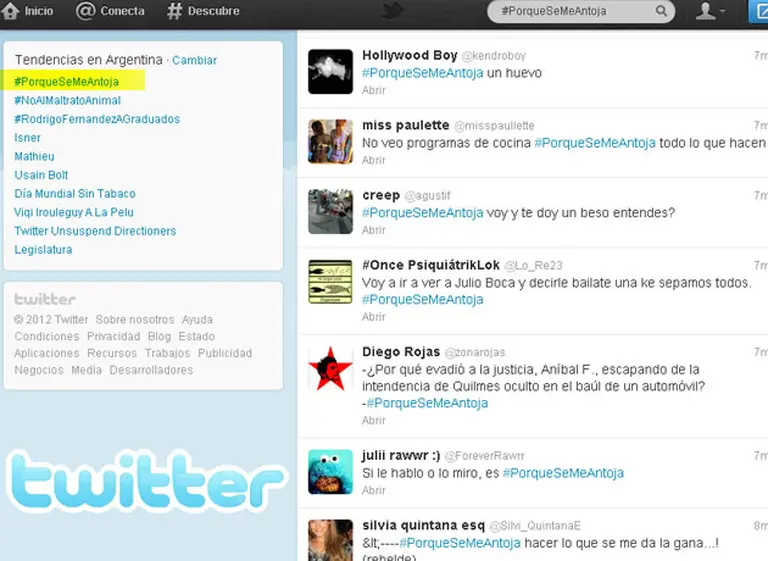The height and width of the screenshot is (561, 768).
Task: Open @ForeverRawrr username
Action: coord(484,456)
